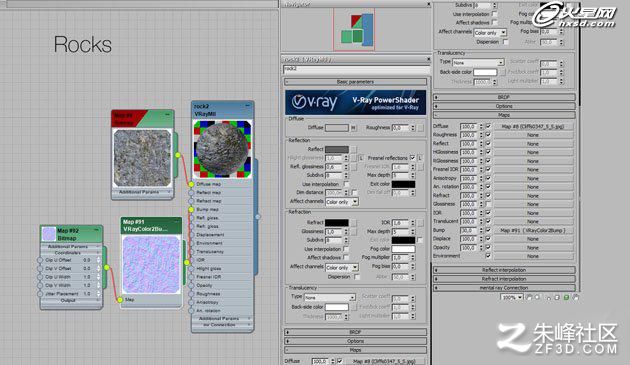Click the Diffuse map input socket on rock2
The width and height of the screenshot is (630, 365).
coord(191,184)
